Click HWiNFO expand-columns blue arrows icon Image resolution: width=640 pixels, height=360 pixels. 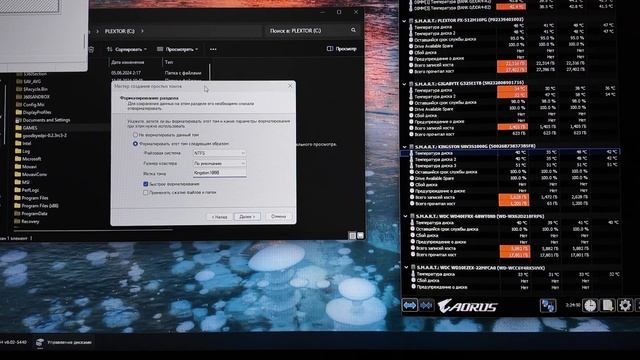409,305
